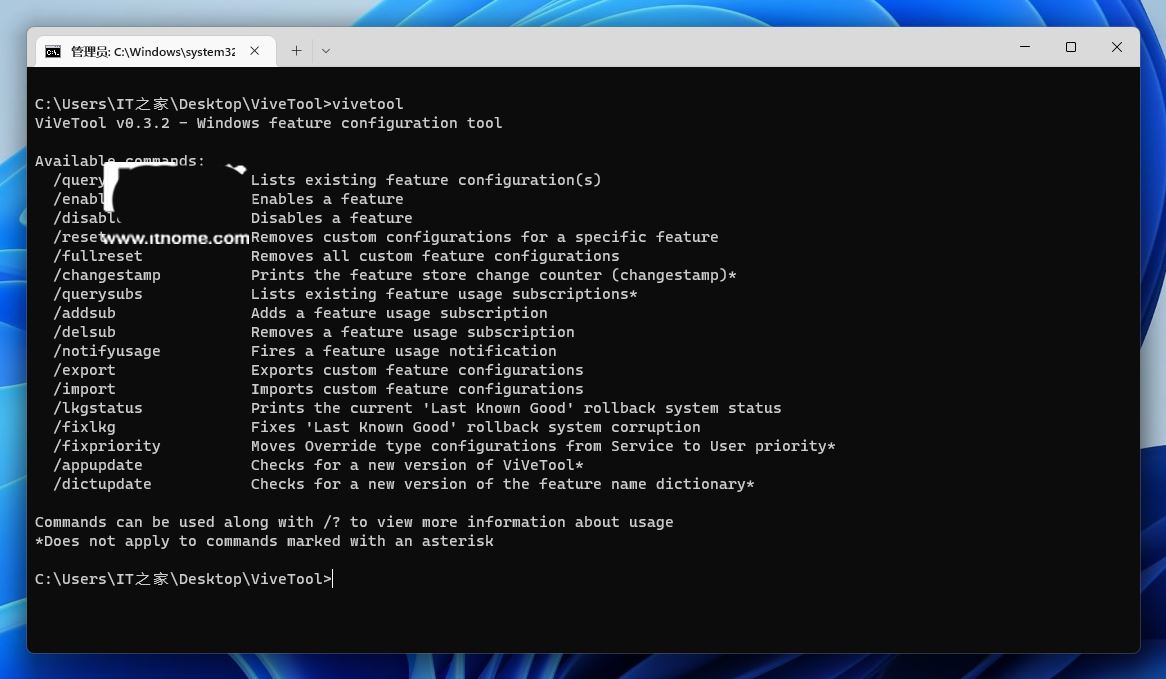Click 'Exports custom feature configurations' text
1166x679 pixels.
point(416,370)
